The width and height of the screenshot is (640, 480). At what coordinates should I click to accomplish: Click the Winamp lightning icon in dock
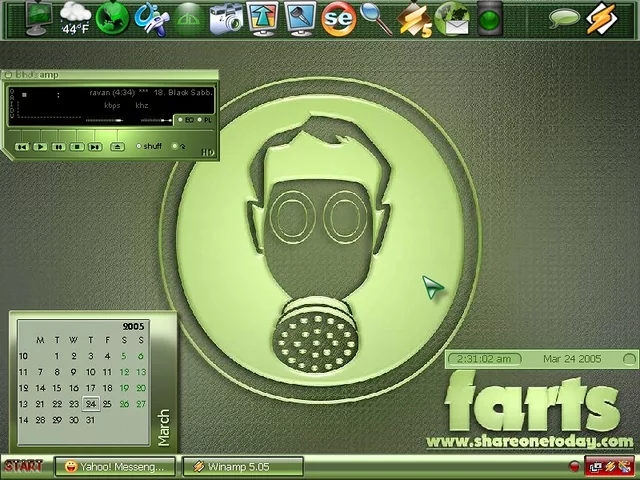point(602,17)
